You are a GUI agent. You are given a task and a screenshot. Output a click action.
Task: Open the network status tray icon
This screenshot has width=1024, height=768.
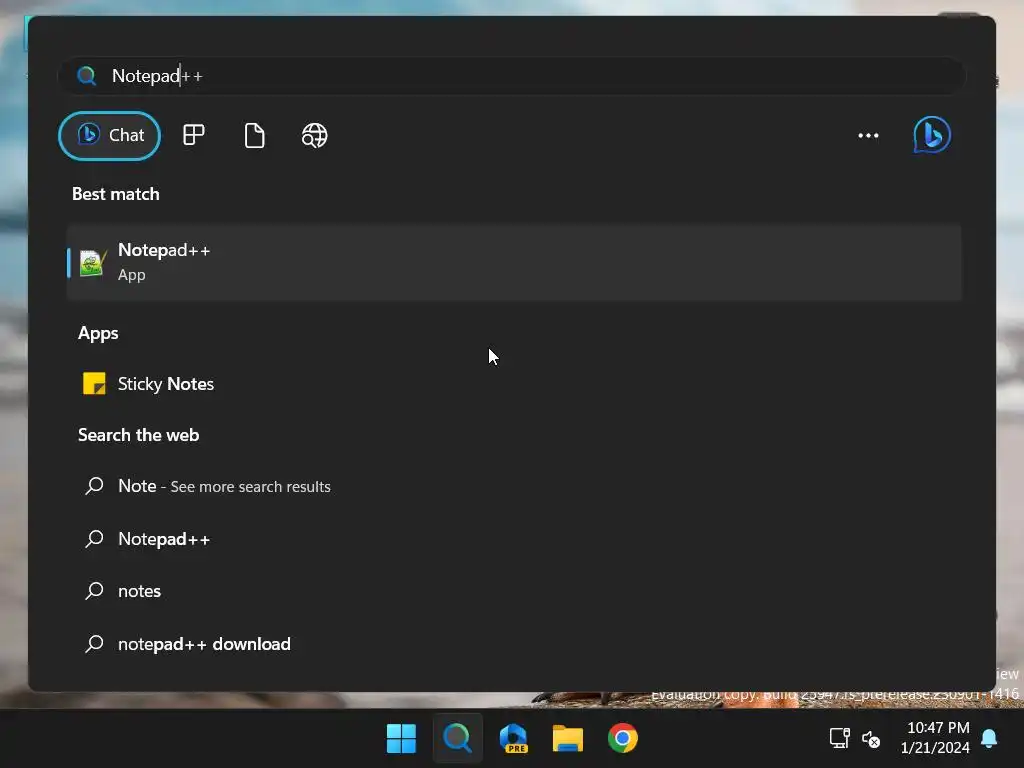pyautogui.click(x=839, y=739)
